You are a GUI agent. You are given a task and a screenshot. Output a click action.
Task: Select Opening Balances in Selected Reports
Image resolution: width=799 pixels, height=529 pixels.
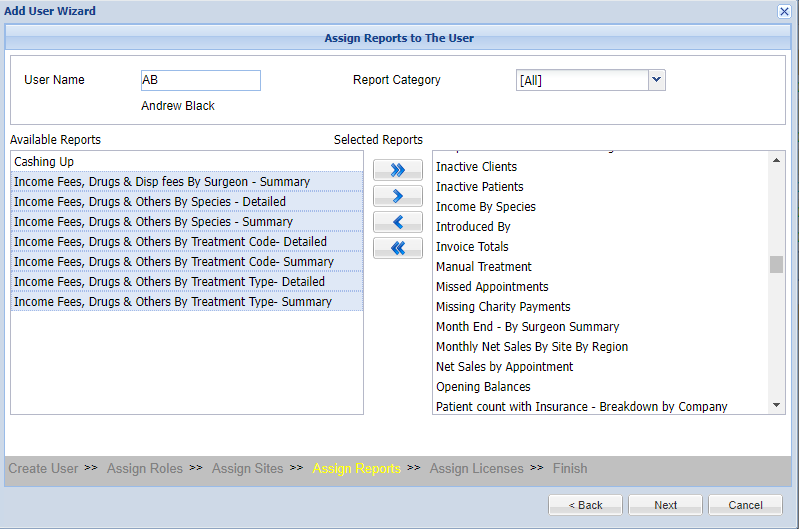click(483, 387)
